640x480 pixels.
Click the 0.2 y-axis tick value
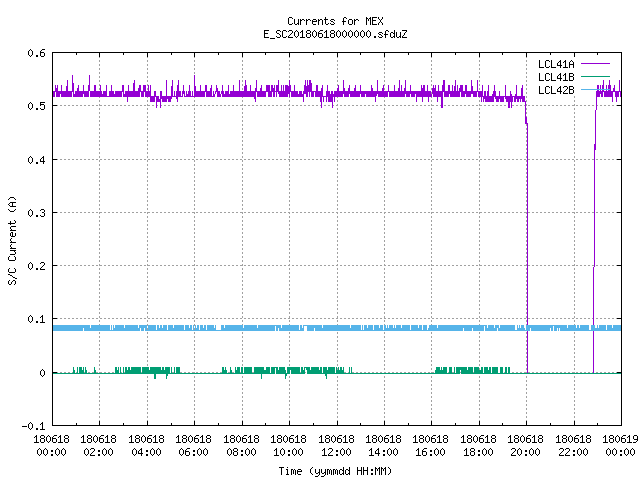coord(36,266)
